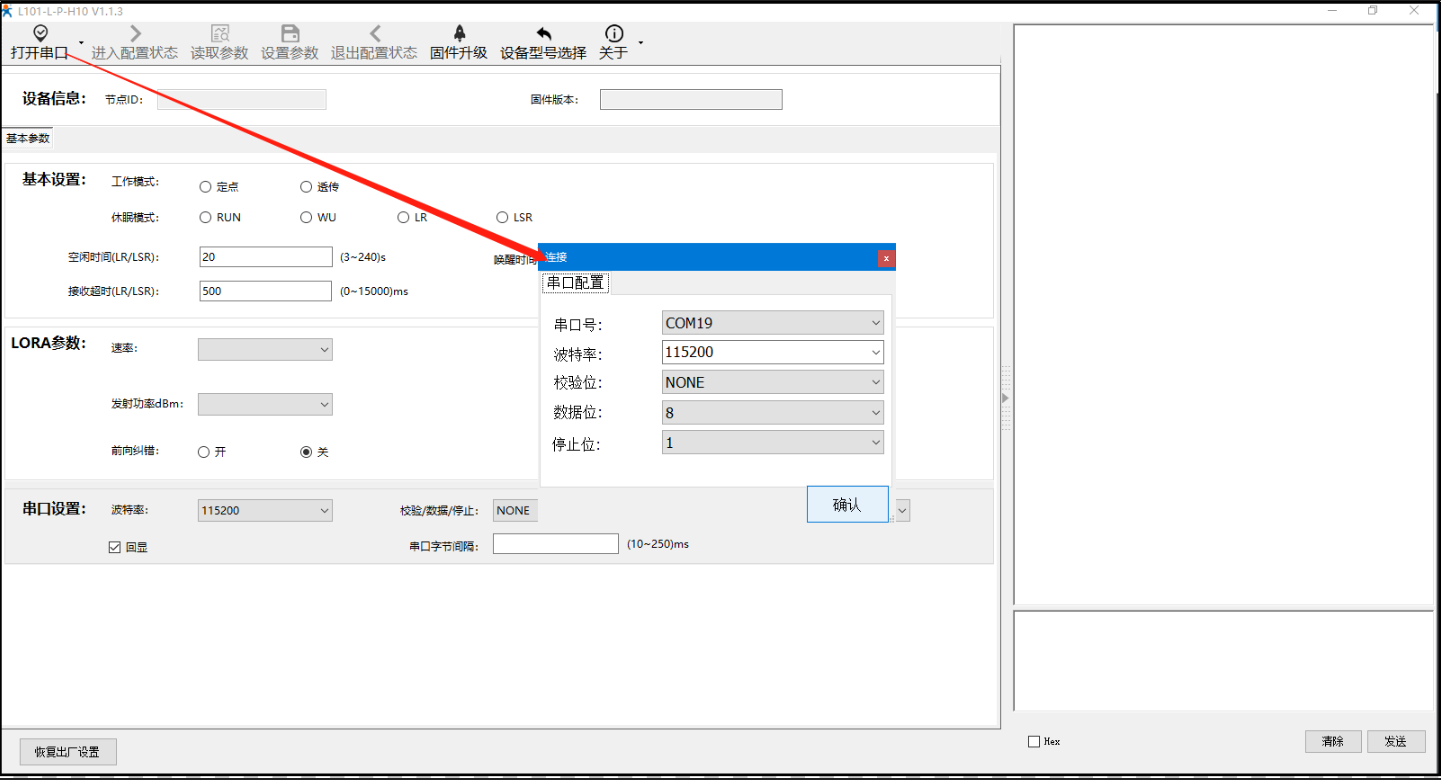Select the WU sleep mode option

[306, 217]
